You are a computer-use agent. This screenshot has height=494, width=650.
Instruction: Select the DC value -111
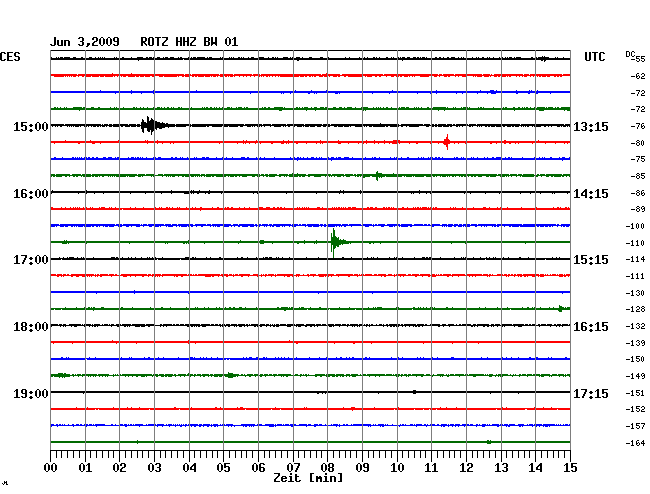pos(635,276)
